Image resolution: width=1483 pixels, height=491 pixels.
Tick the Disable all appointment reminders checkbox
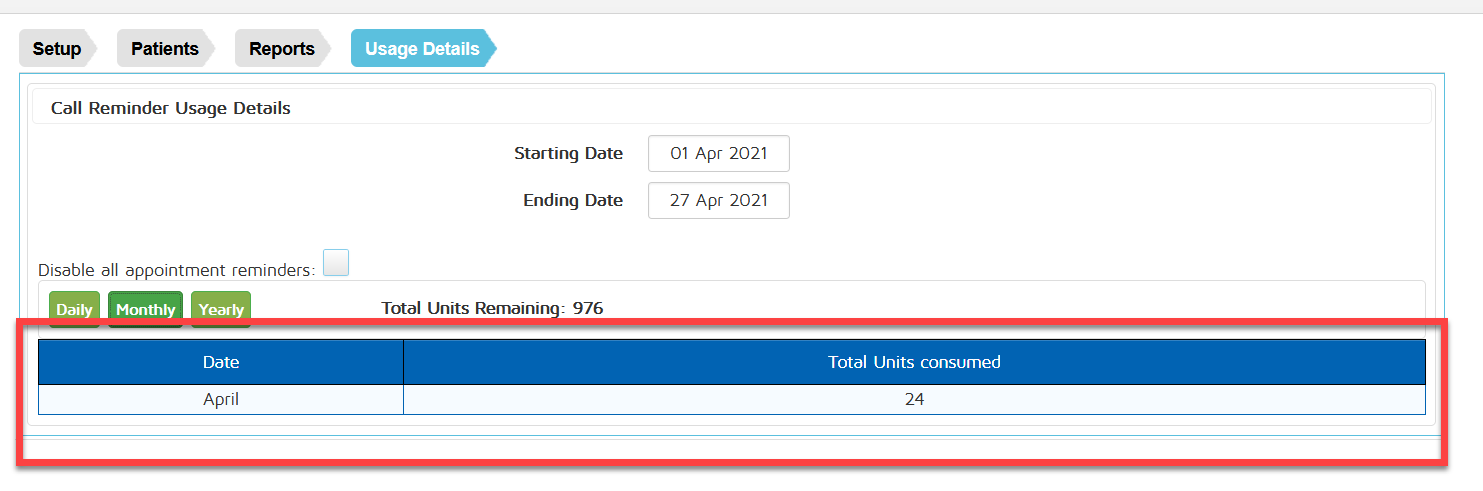click(x=336, y=263)
